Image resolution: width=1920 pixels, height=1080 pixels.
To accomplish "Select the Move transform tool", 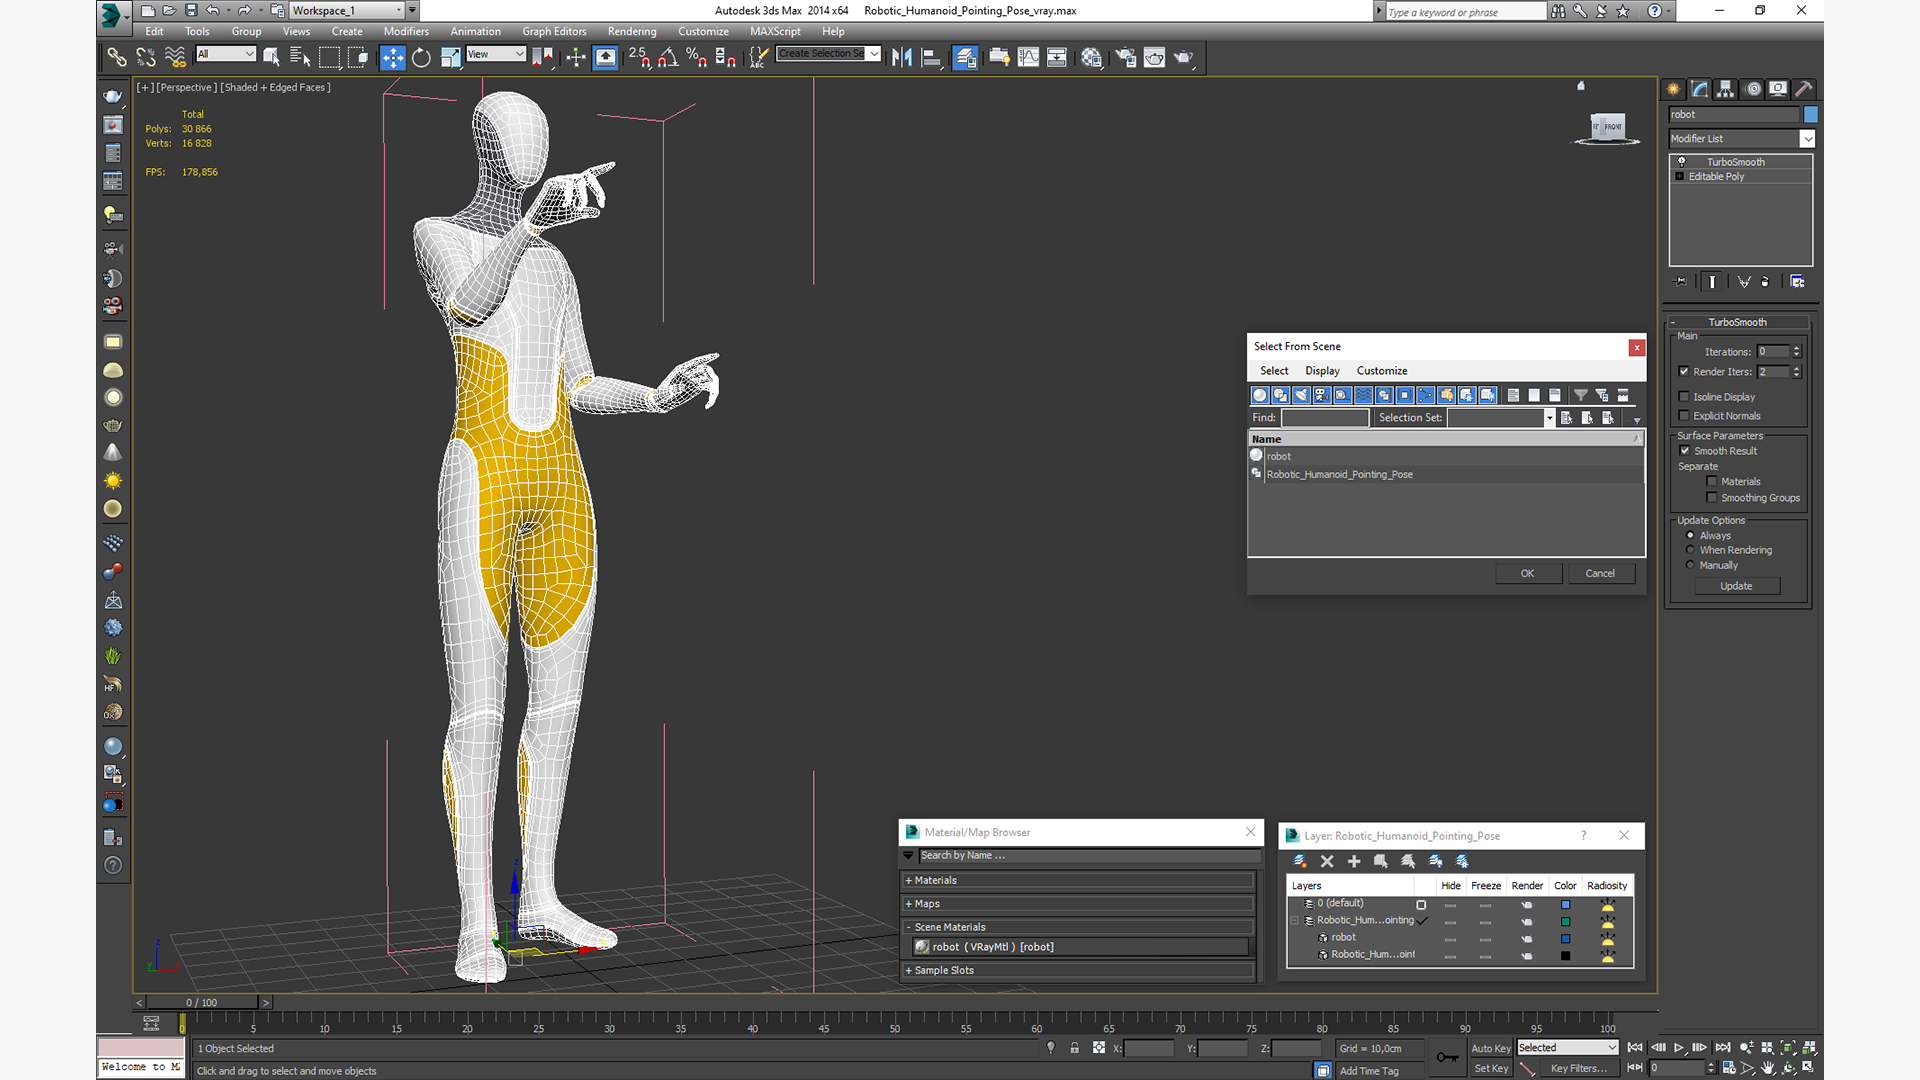I will (x=392, y=57).
